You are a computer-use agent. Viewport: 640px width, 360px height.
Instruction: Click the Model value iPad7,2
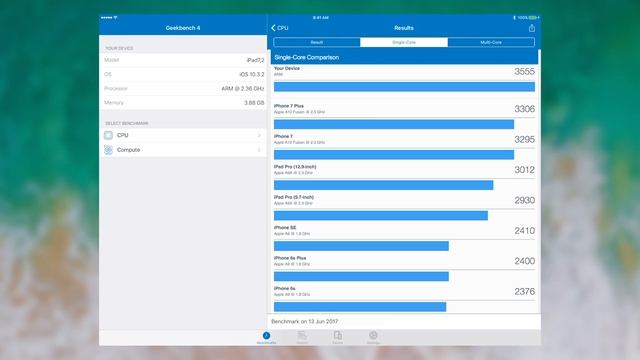pos(256,60)
